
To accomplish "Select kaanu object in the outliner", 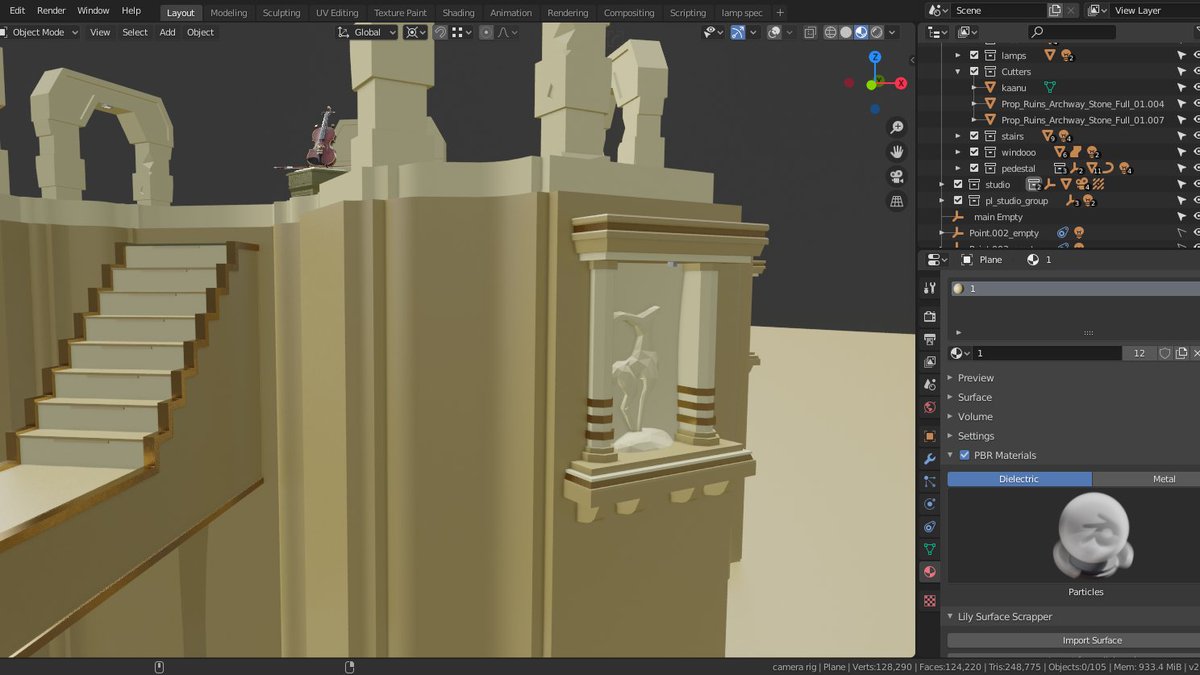I will [x=1014, y=88].
